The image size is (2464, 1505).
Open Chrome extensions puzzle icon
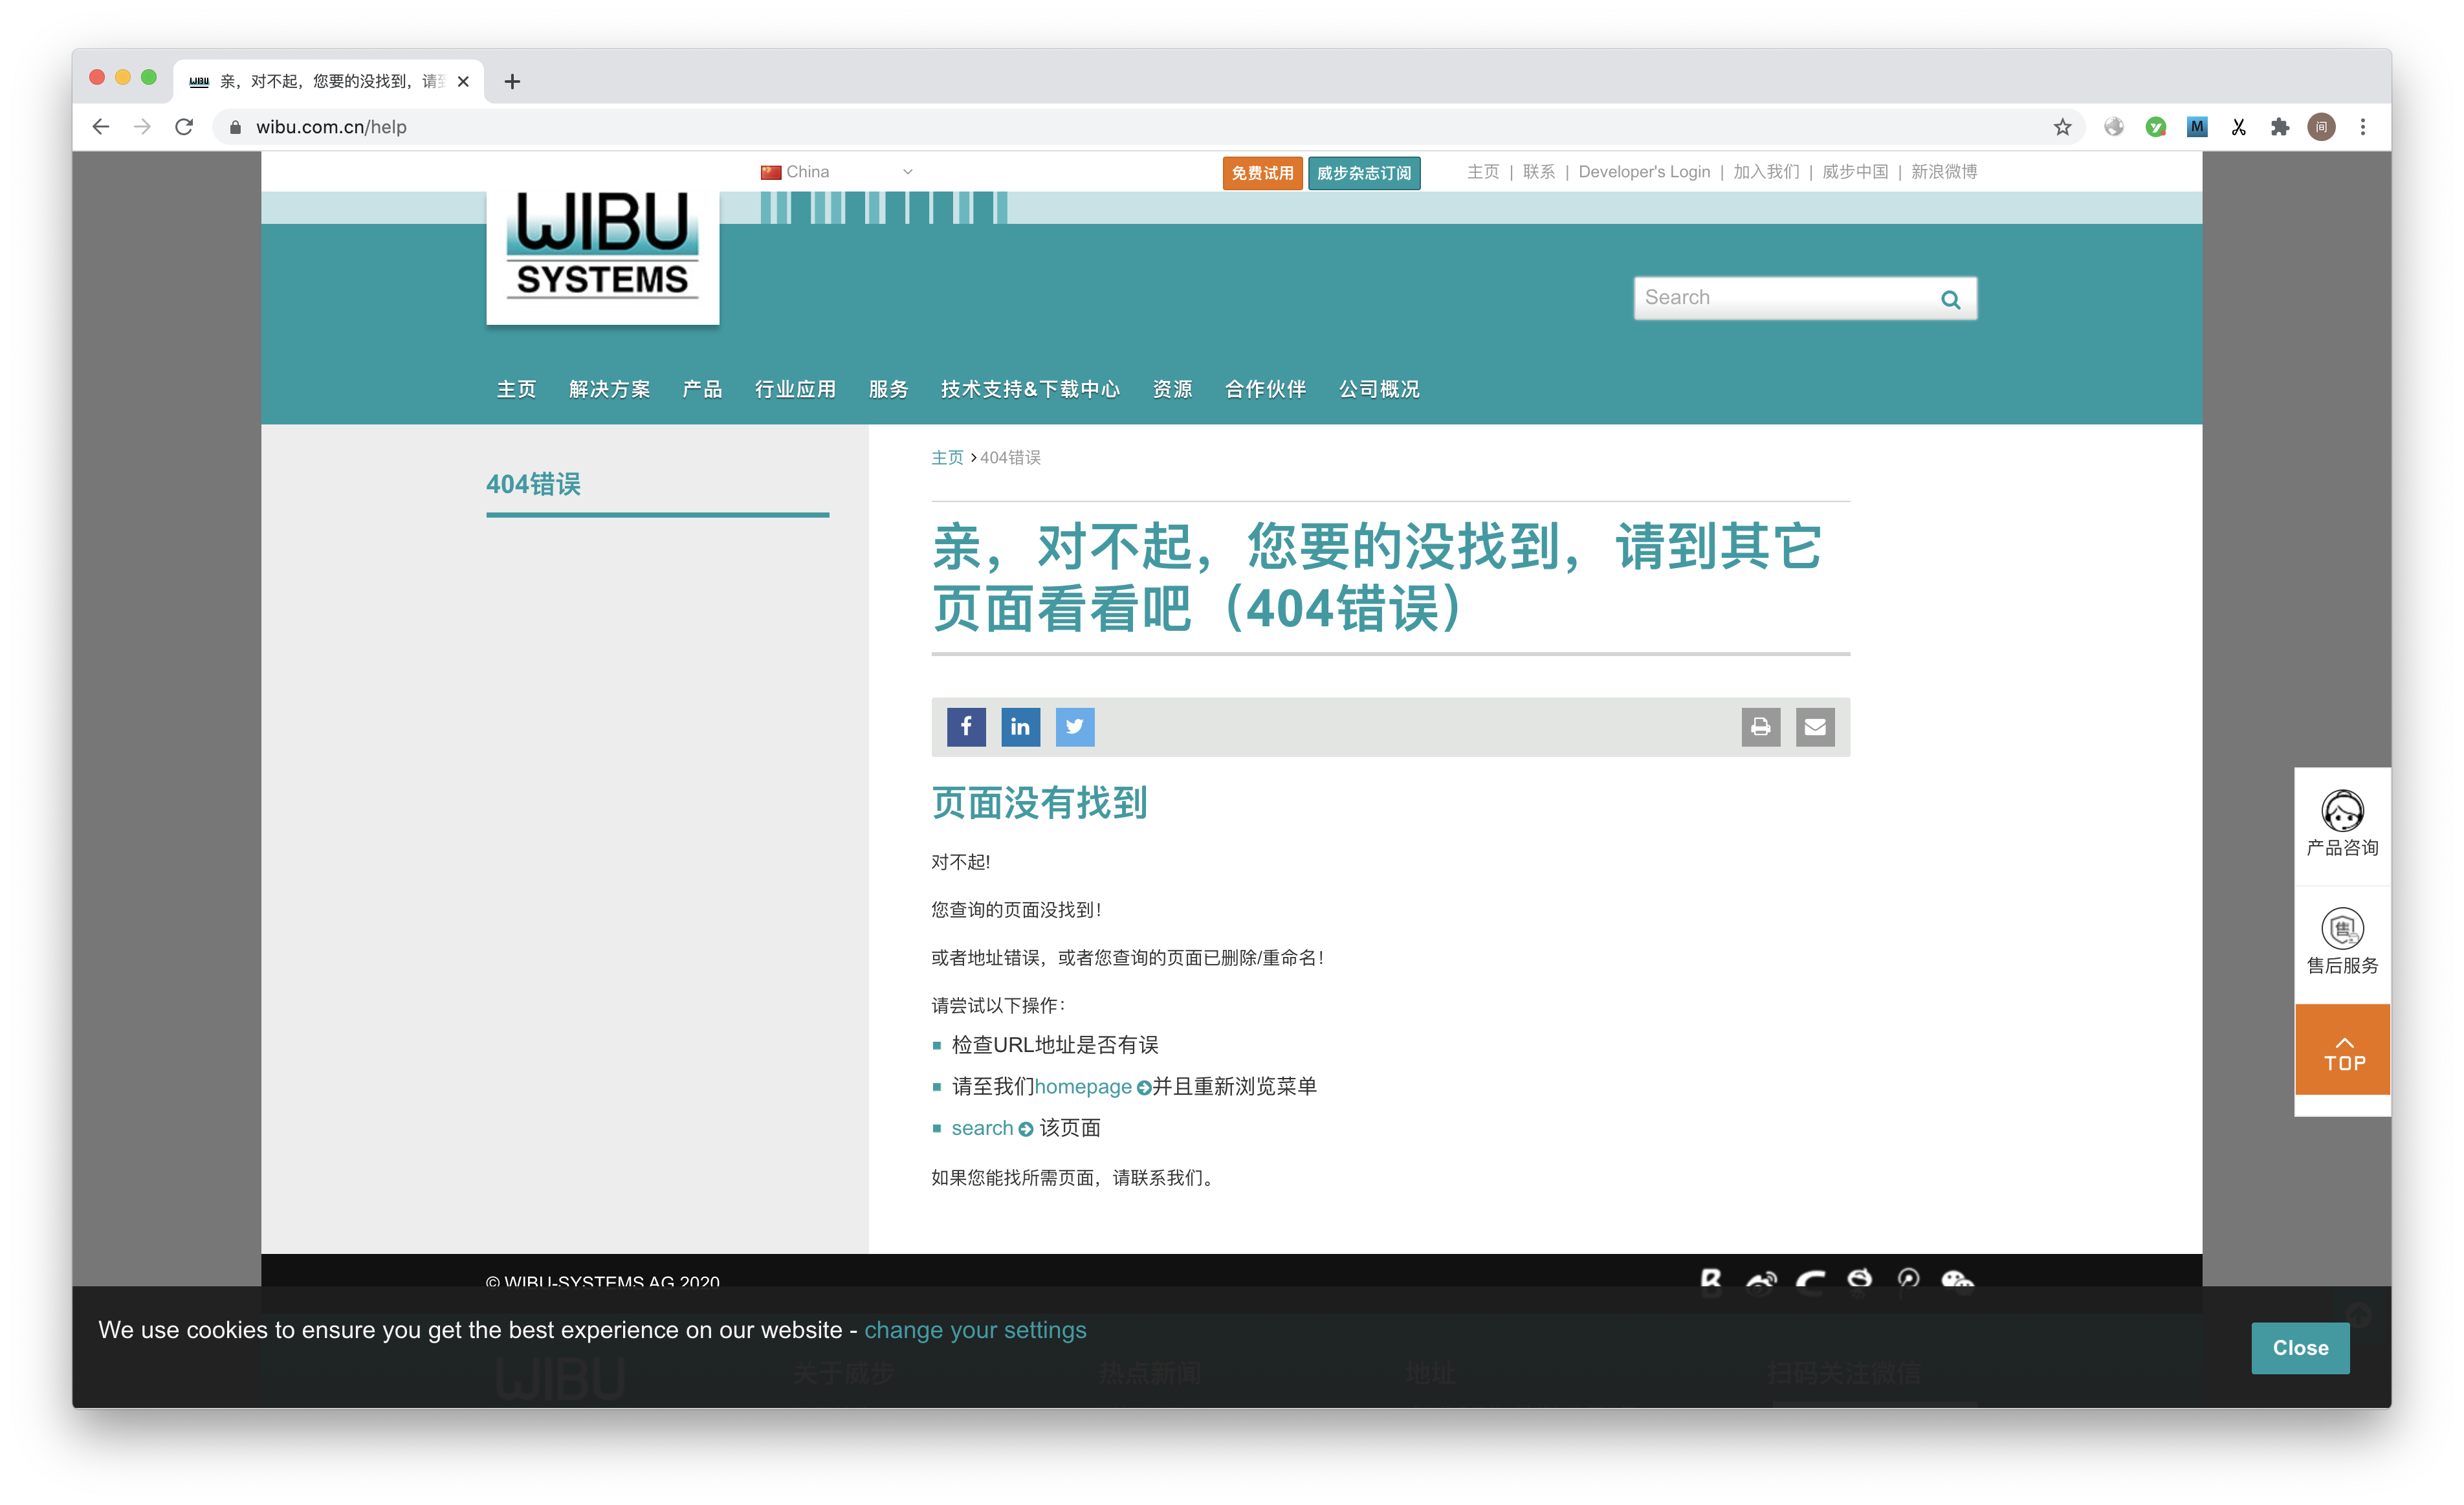(x=2280, y=127)
